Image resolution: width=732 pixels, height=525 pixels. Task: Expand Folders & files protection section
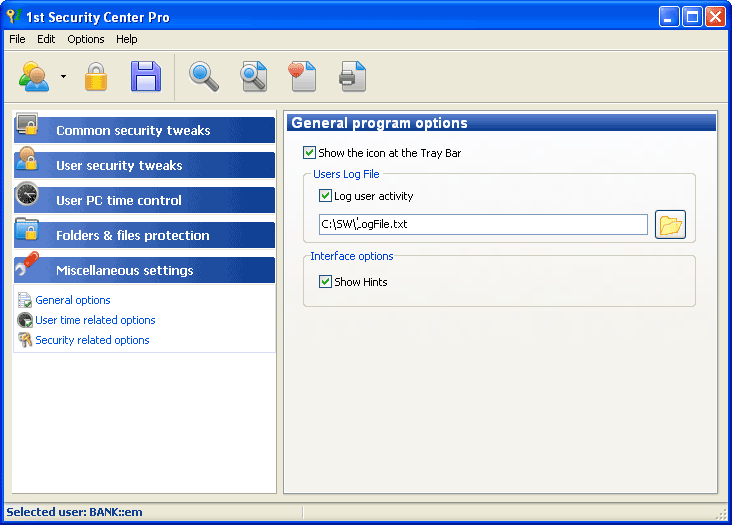[x=144, y=235]
